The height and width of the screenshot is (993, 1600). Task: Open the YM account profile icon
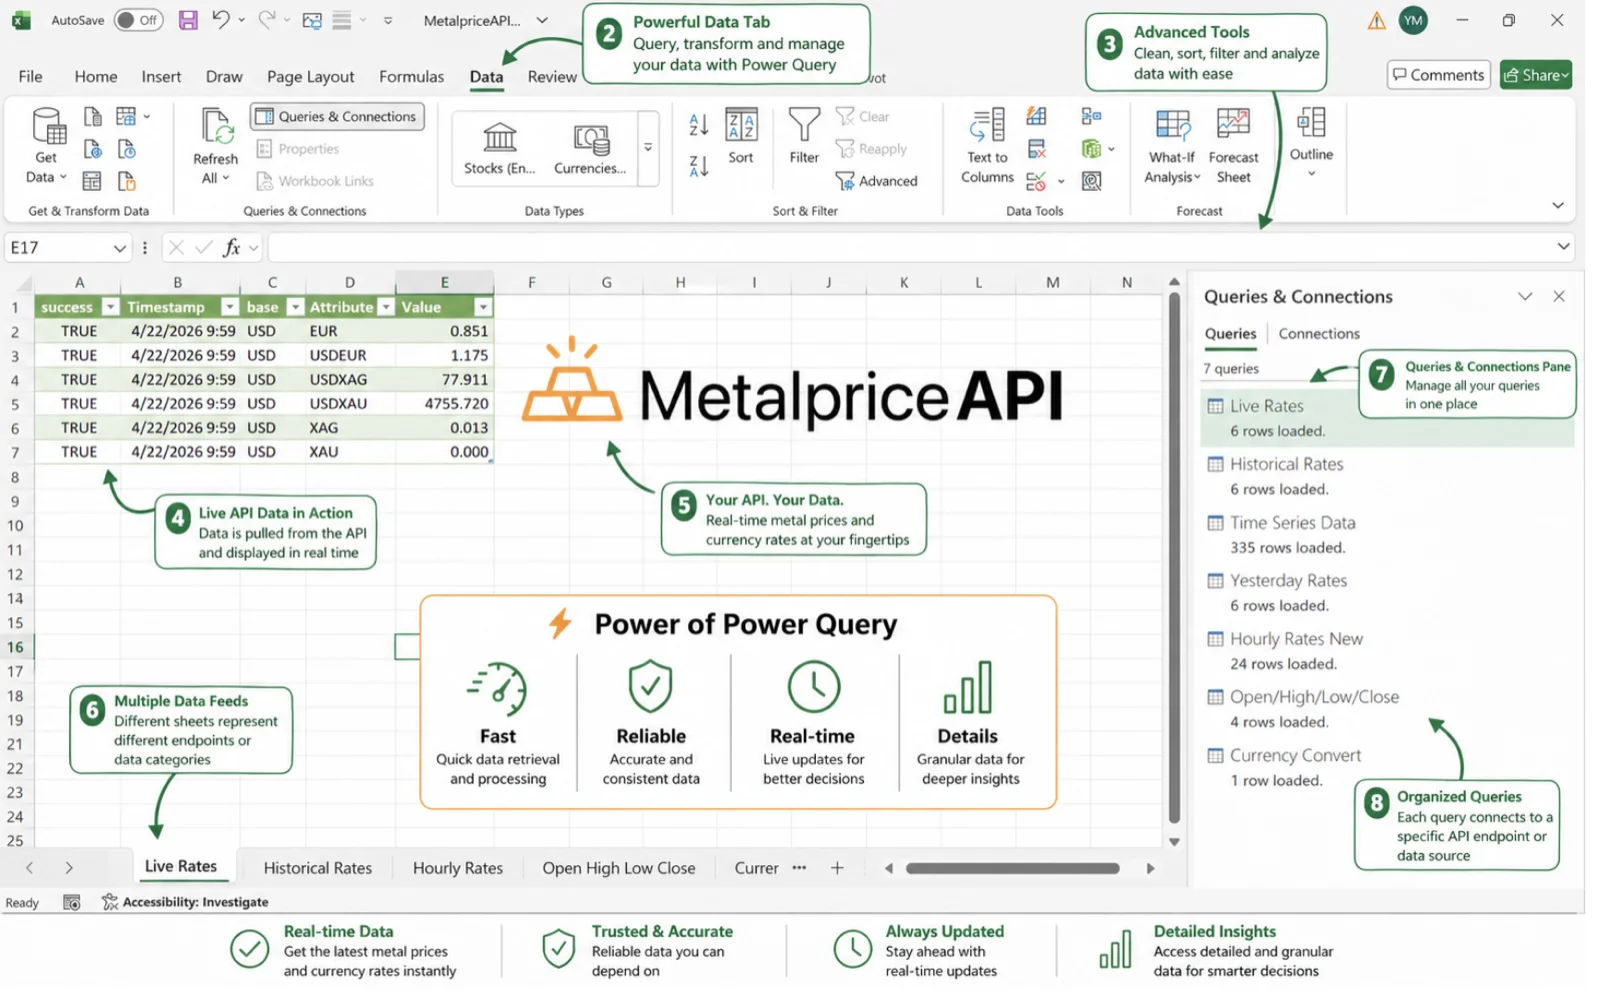(x=1413, y=20)
